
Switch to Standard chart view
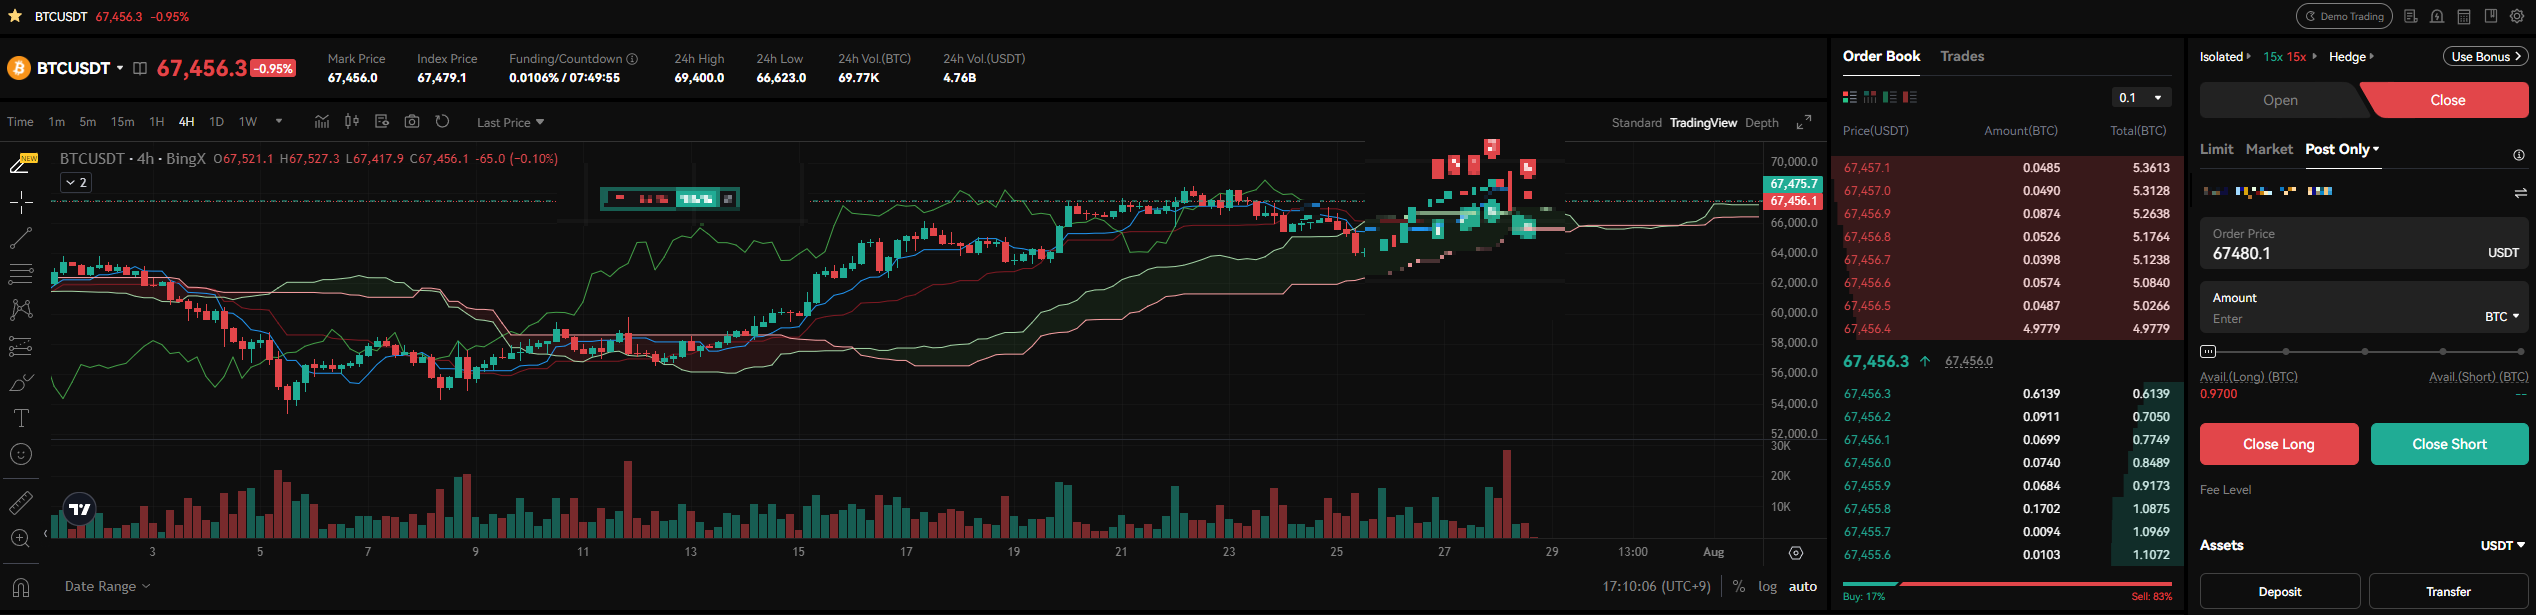[1636, 123]
